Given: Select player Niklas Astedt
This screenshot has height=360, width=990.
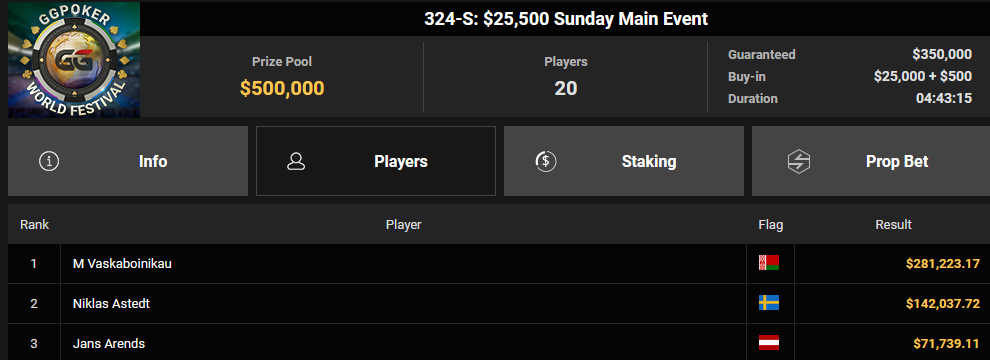Looking at the screenshot, I should [x=111, y=304].
